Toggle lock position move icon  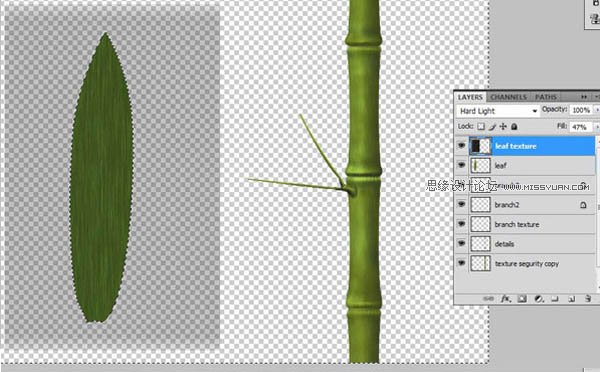tap(503, 126)
